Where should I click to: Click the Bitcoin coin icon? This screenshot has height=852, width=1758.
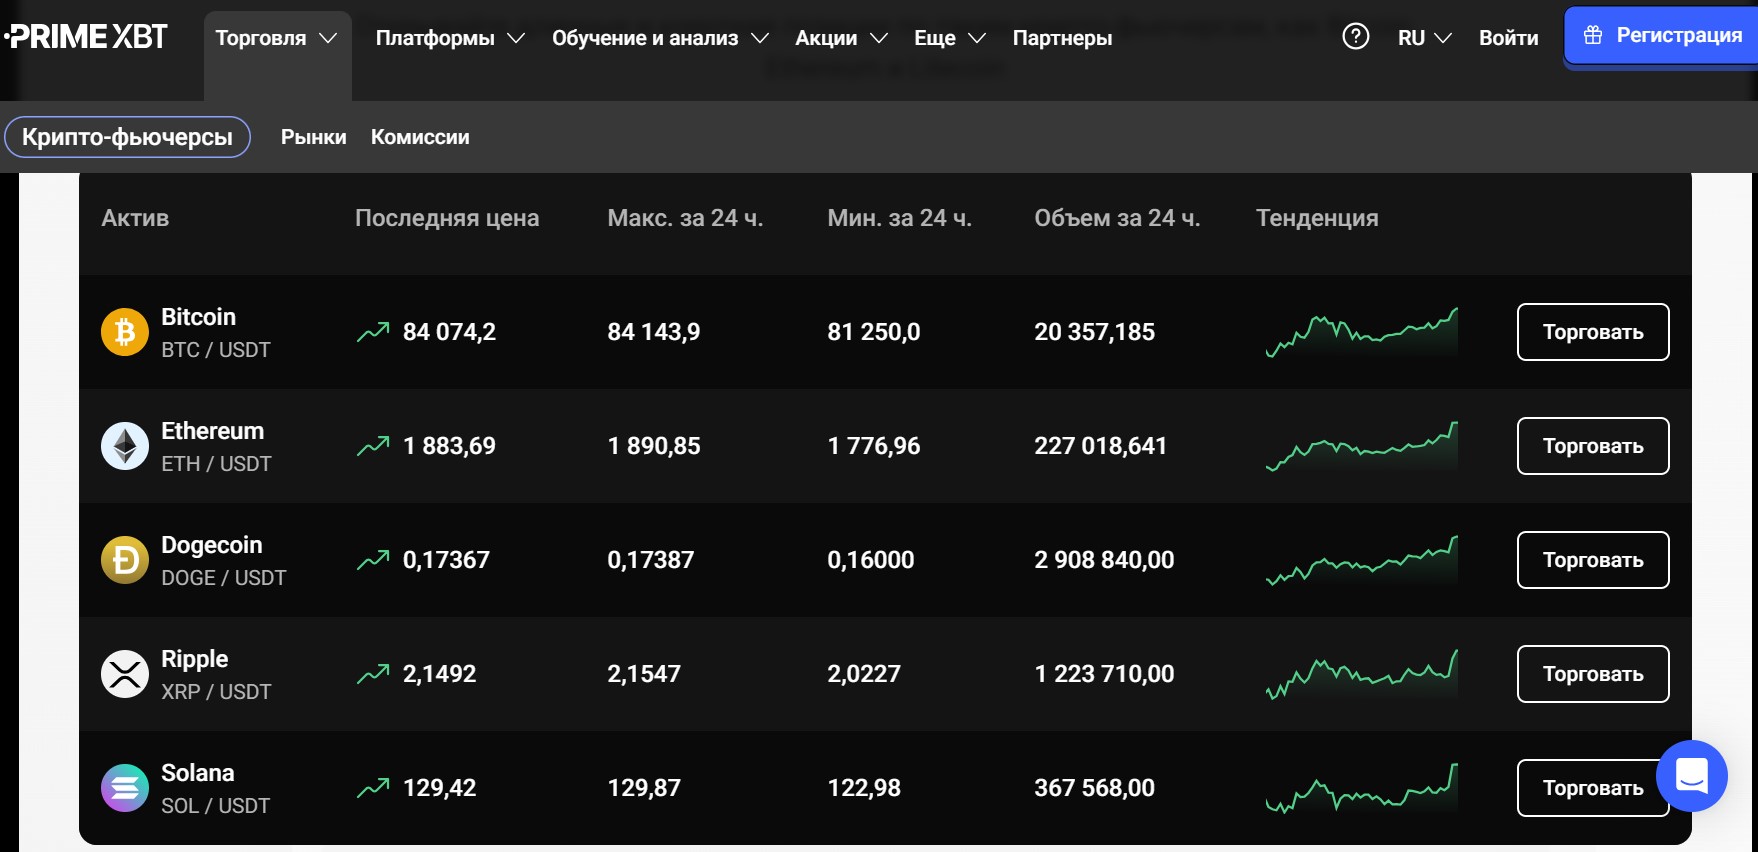[125, 332]
